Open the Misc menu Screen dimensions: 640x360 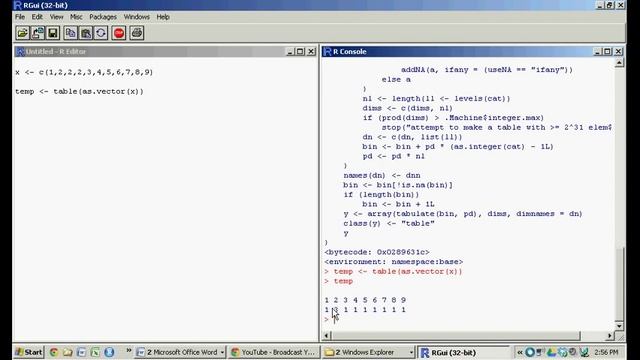[x=76, y=17]
